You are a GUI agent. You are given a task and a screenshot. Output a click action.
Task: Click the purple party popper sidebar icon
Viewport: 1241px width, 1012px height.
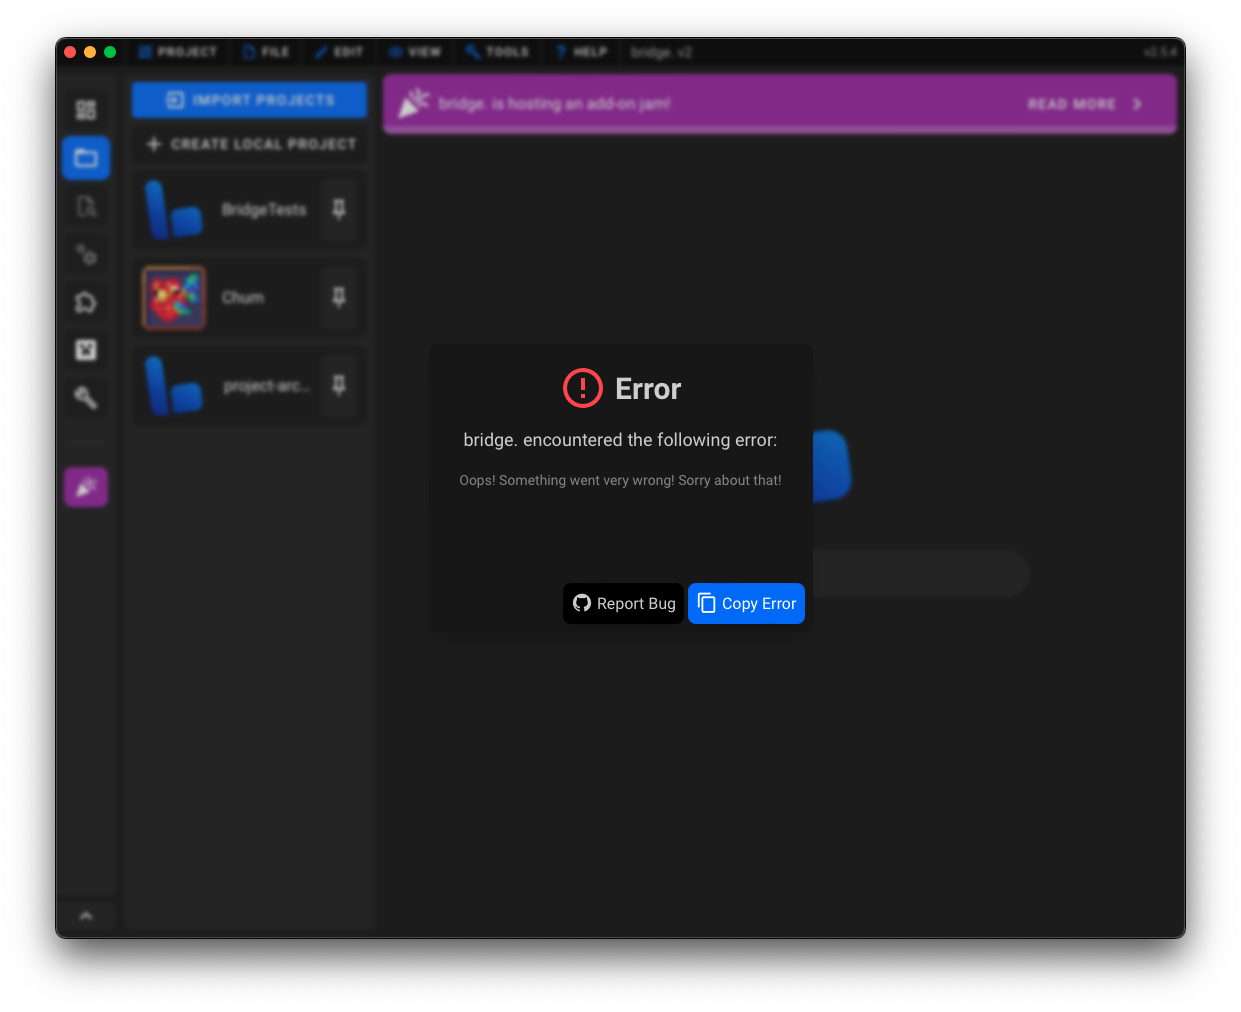(x=86, y=487)
